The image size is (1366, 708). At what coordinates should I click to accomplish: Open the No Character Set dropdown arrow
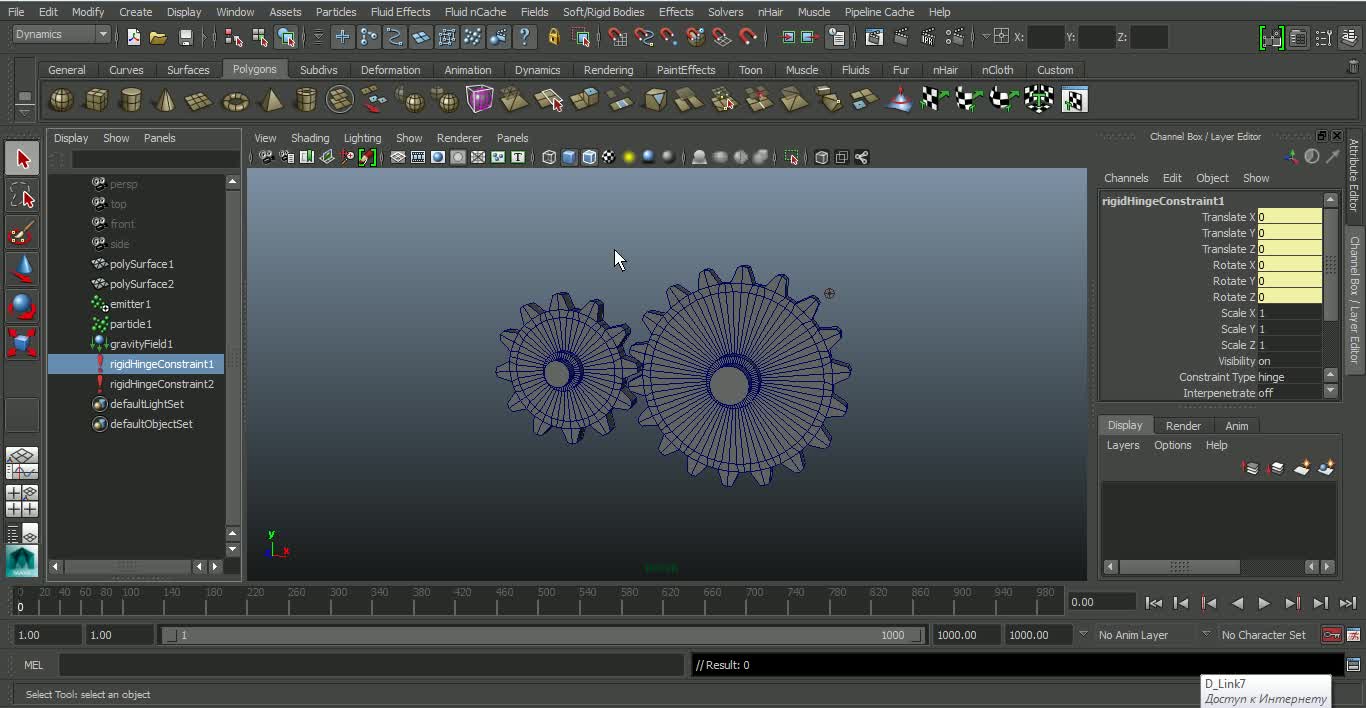pos(1206,634)
